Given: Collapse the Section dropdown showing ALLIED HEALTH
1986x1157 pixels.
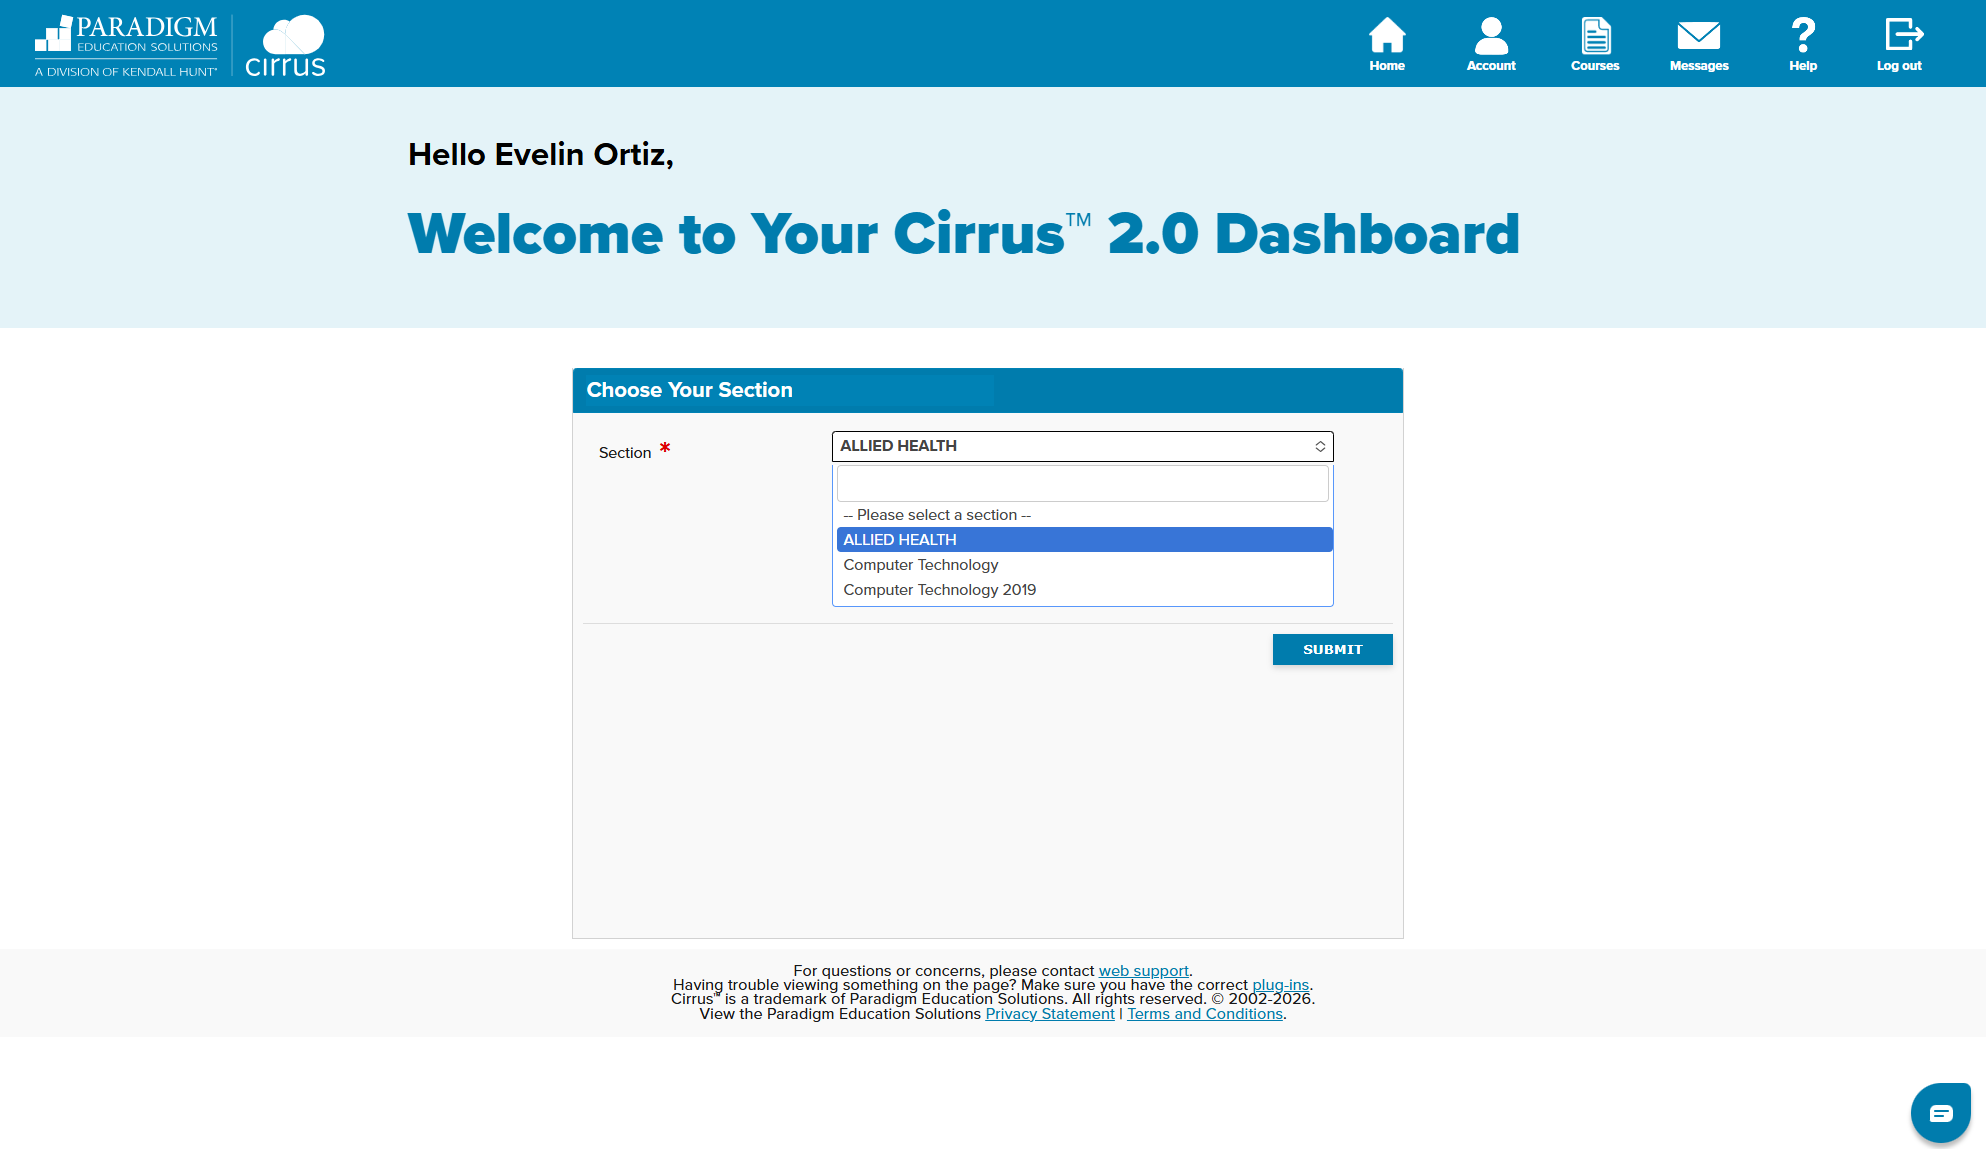Looking at the screenshot, I should pos(1082,446).
